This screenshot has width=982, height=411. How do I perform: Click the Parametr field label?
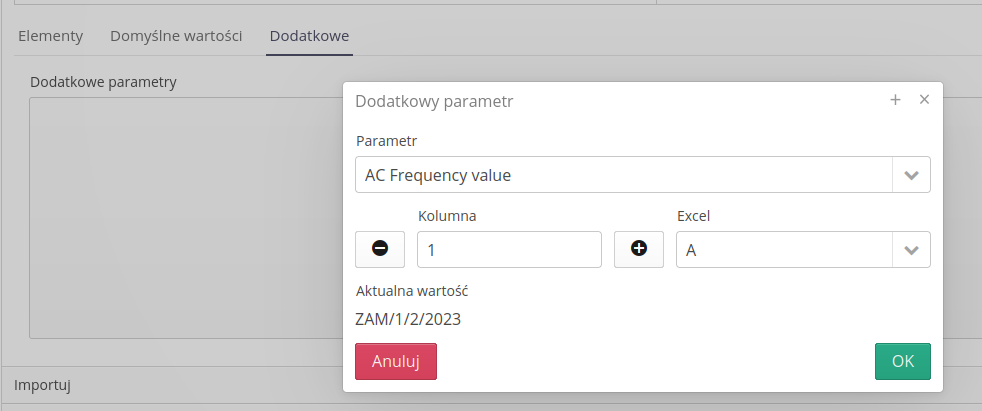point(386,140)
